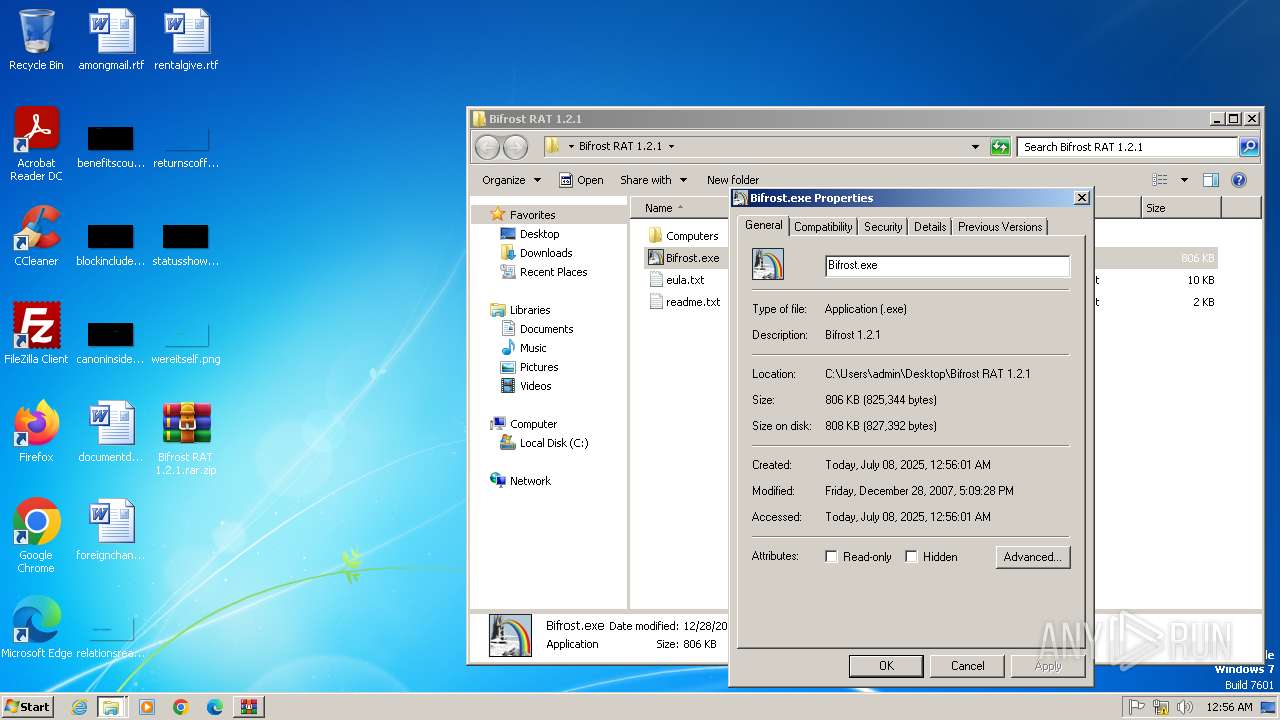Click New folder in Explorer toolbar

pyautogui.click(x=733, y=180)
